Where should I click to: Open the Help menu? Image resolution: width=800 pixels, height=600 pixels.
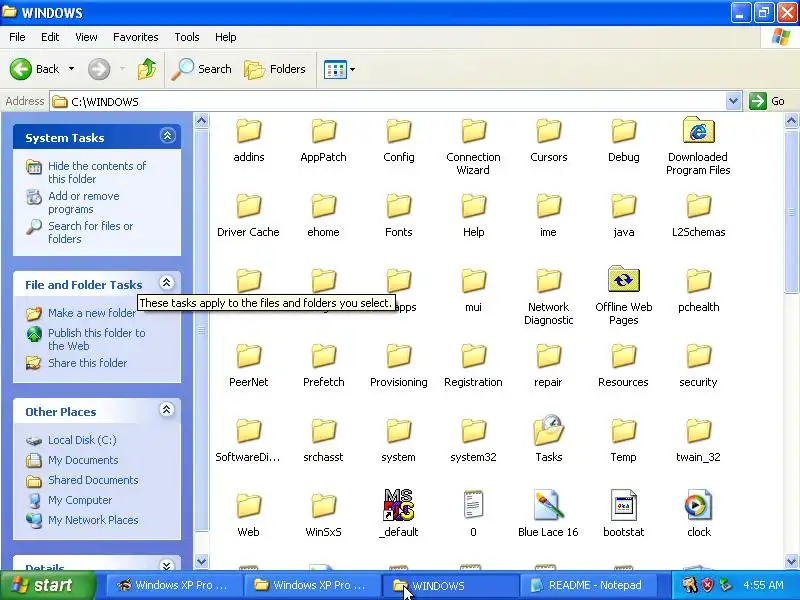coord(226,37)
